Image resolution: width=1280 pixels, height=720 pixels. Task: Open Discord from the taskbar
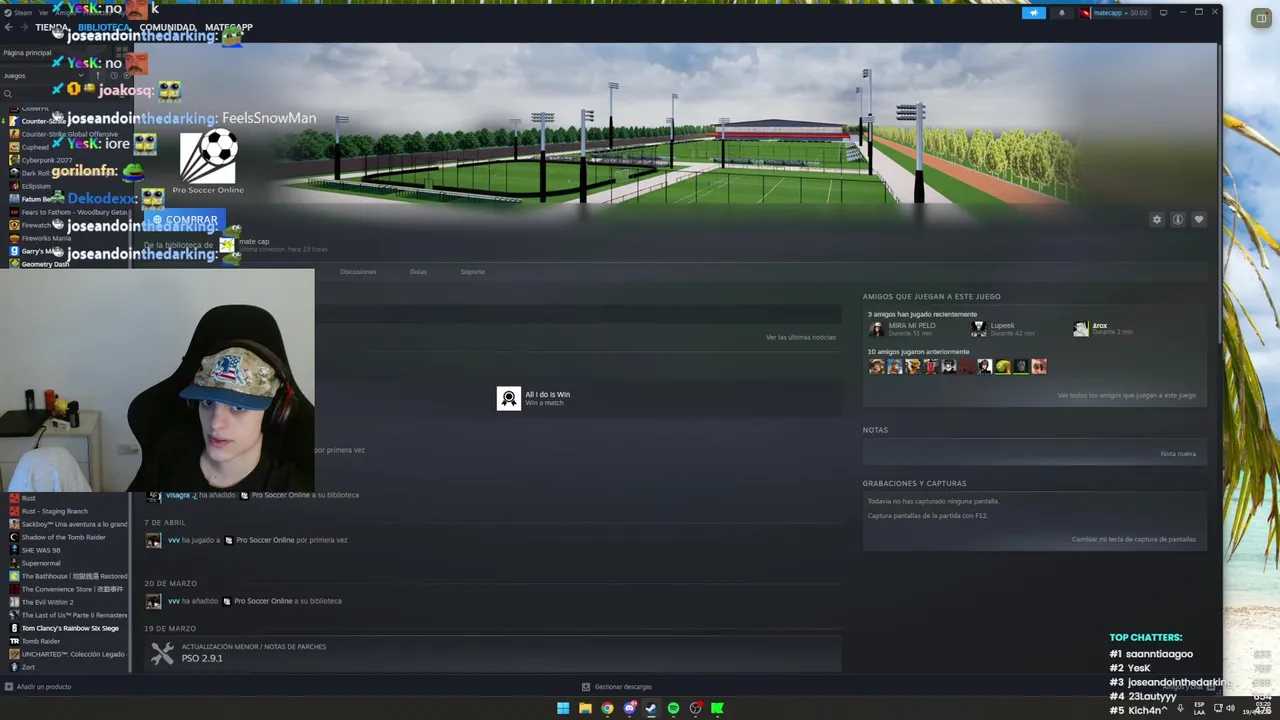coord(629,708)
